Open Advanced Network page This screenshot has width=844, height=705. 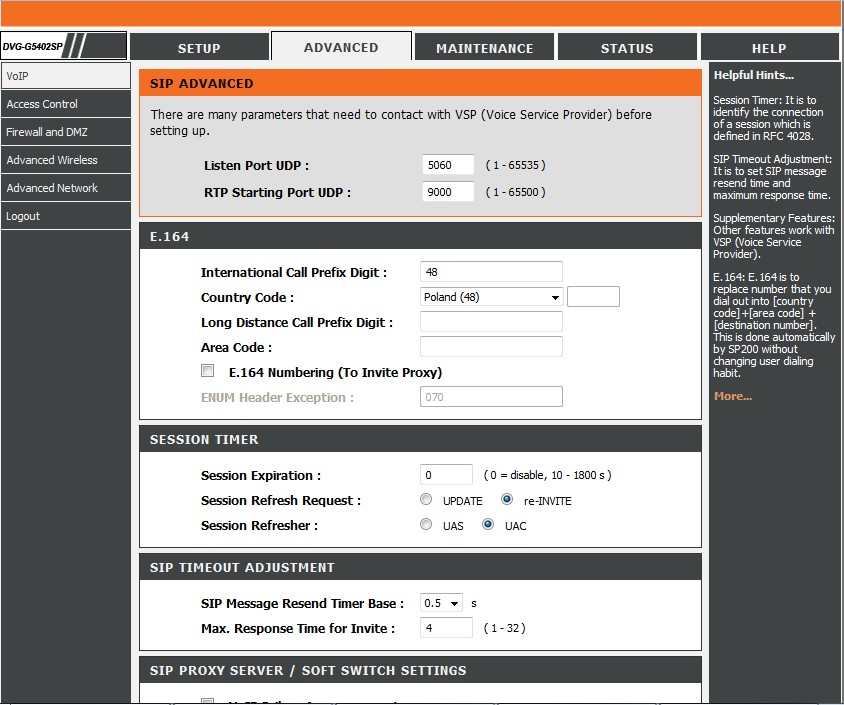66,188
